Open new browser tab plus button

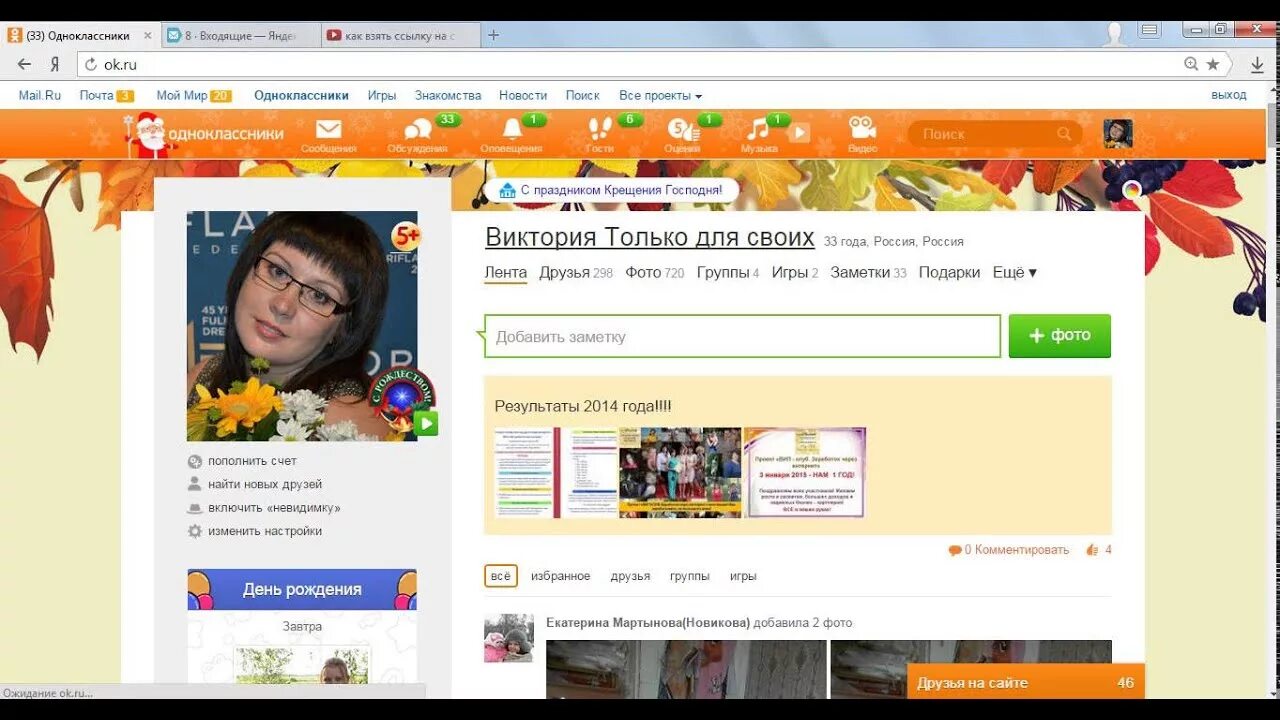coord(493,35)
